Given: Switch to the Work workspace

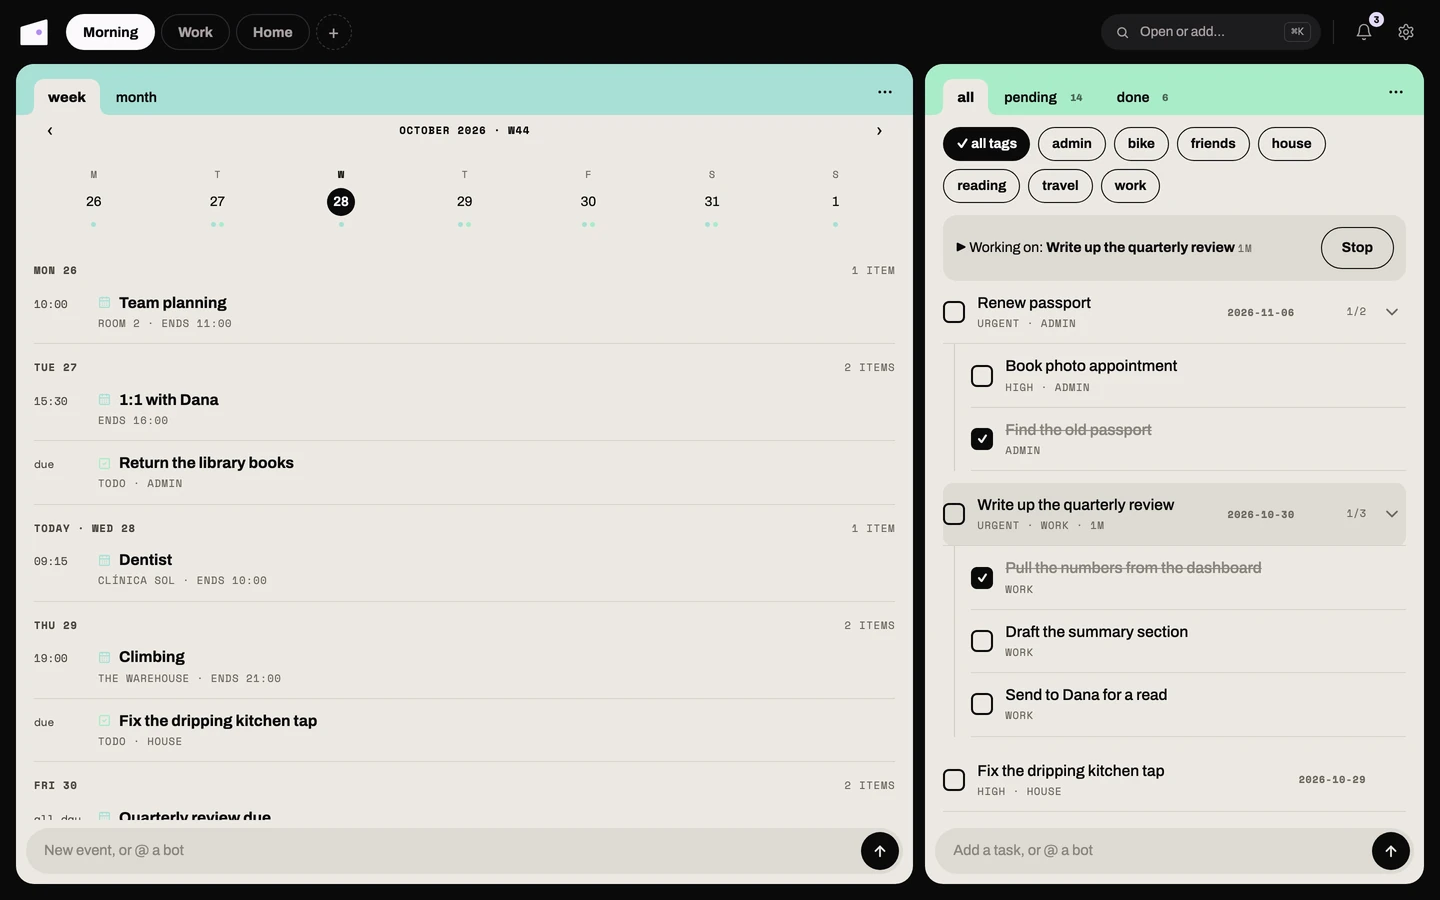Looking at the screenshot, I should 195,32.
